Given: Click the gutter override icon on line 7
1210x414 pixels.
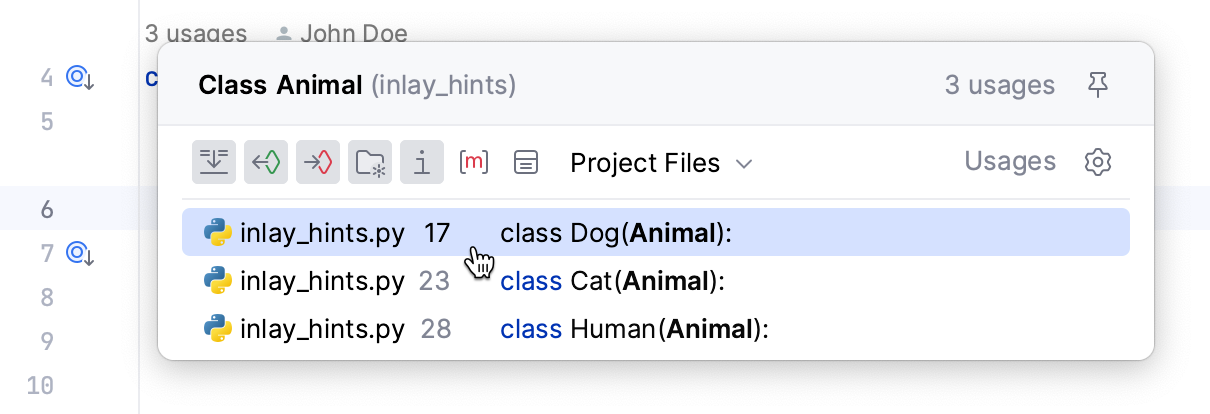Looking at the screenshot, I should coord(80,254).
